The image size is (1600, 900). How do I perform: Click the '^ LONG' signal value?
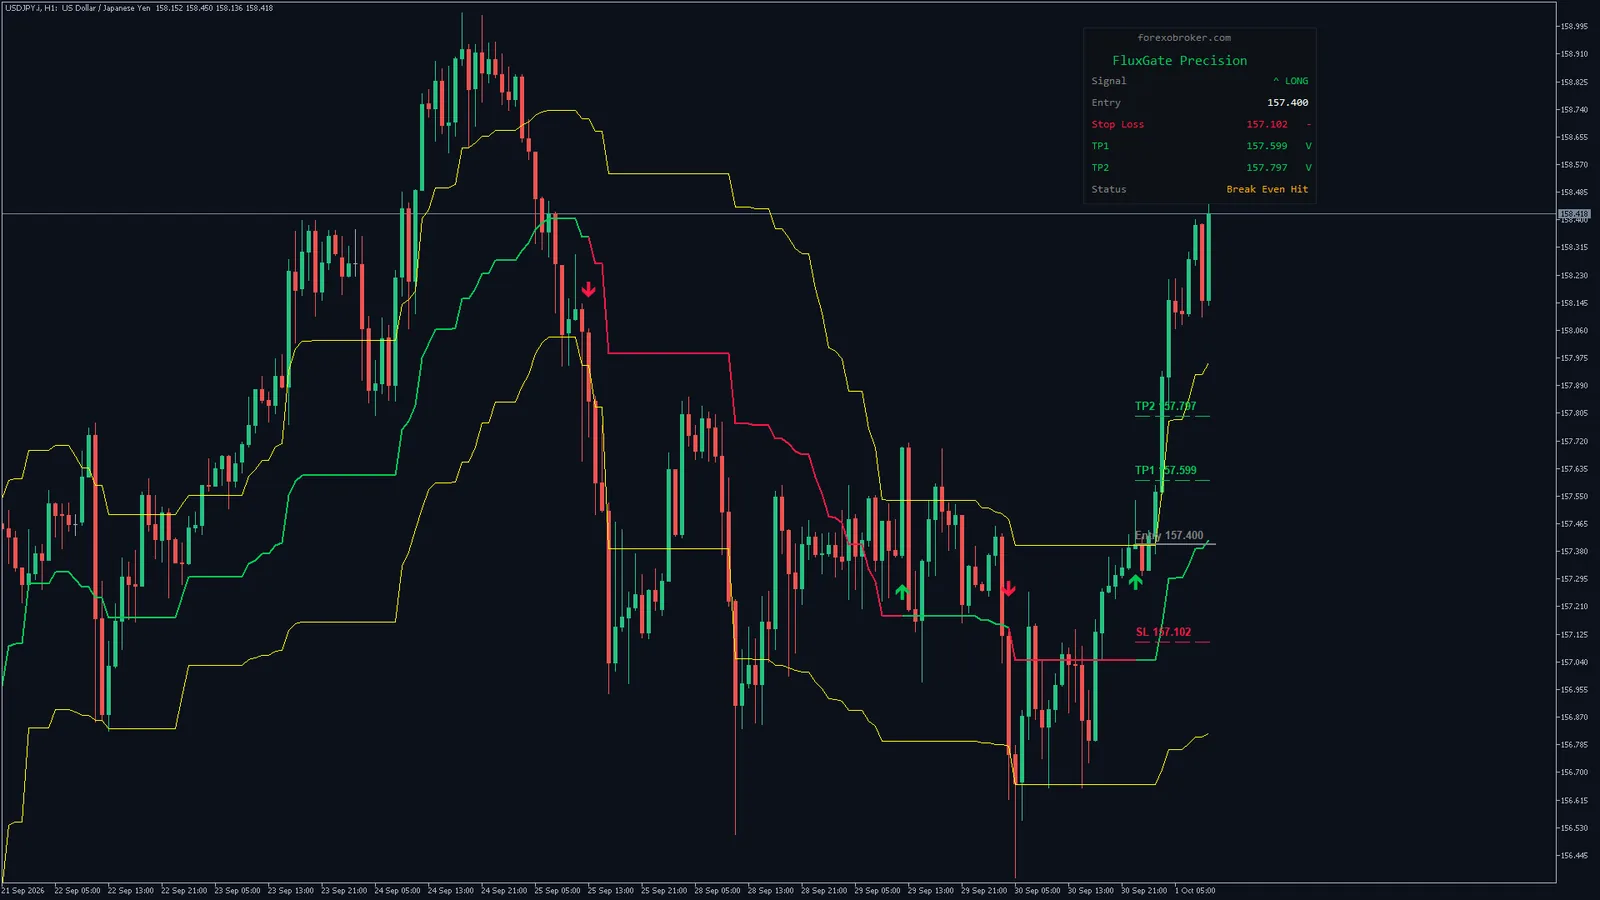1290,81
